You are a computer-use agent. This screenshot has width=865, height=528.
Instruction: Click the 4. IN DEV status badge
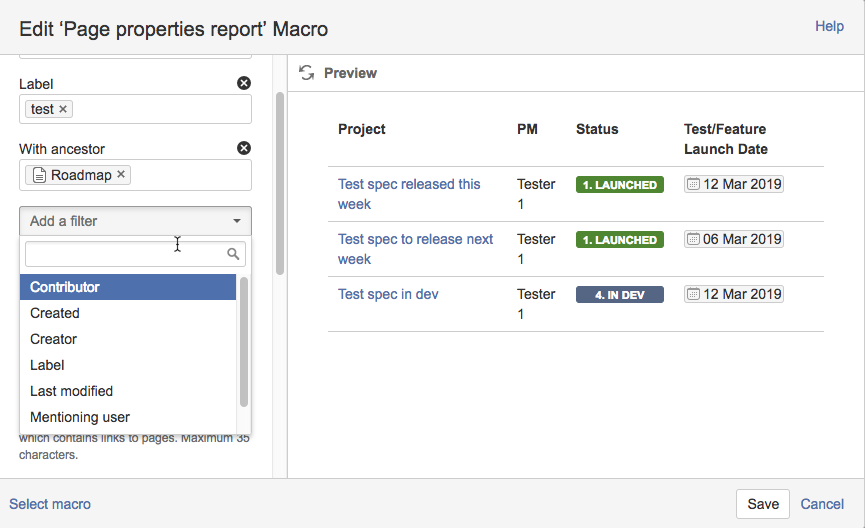coord(620,295)
